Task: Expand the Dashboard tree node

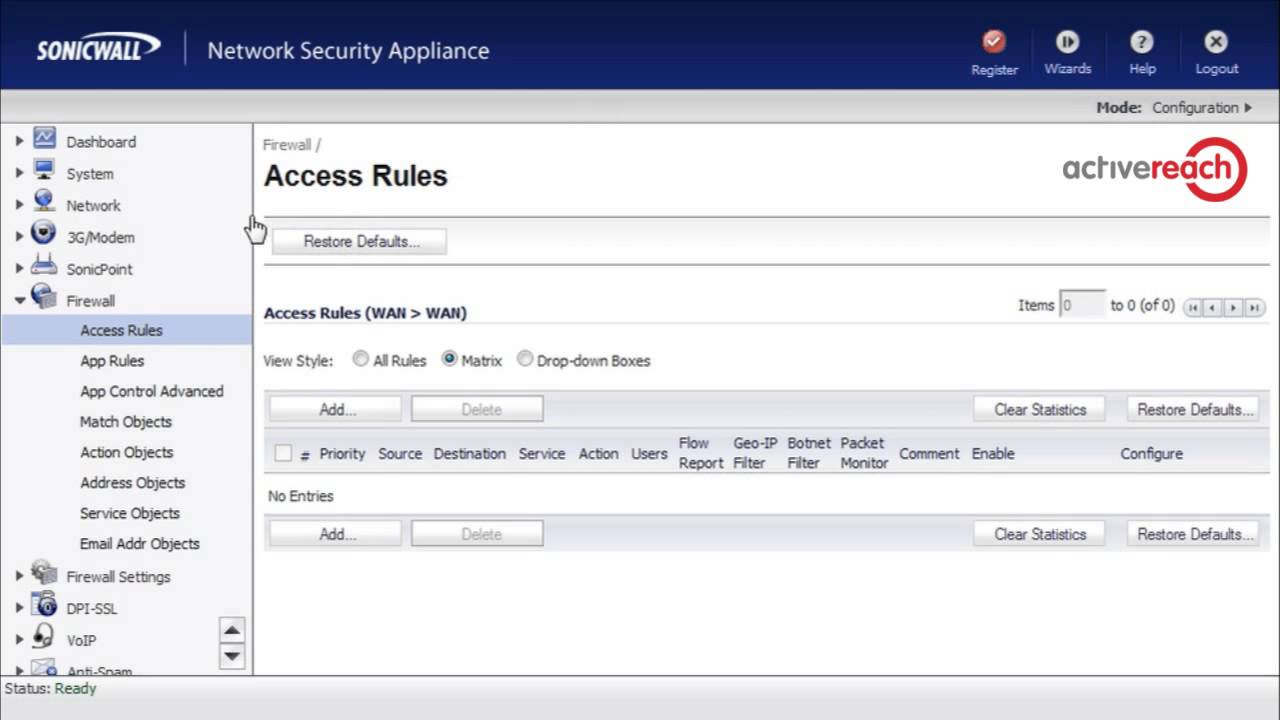Action: click(x=19, y=142)
